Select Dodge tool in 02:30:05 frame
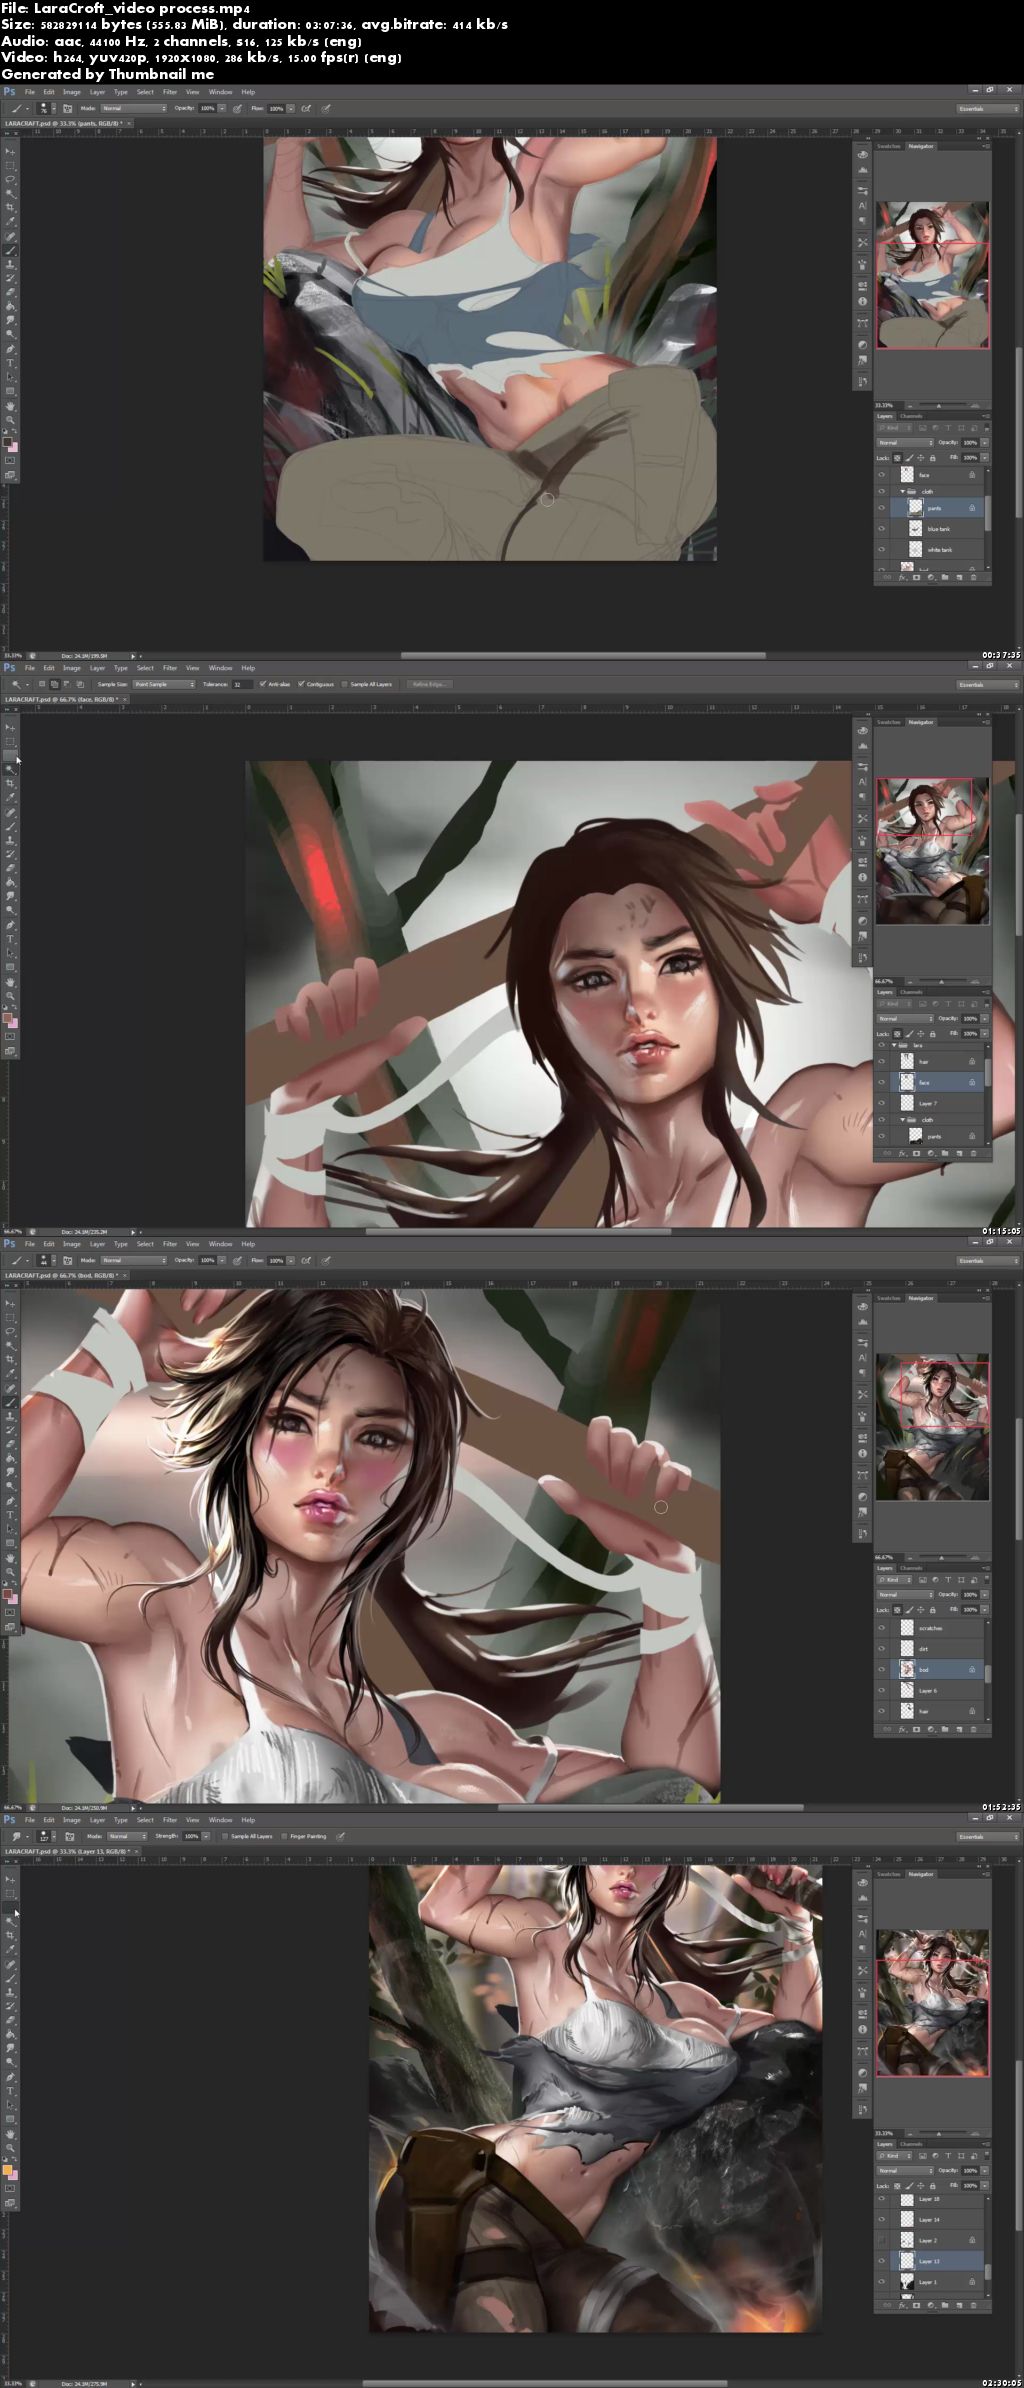 point(10,2061)
